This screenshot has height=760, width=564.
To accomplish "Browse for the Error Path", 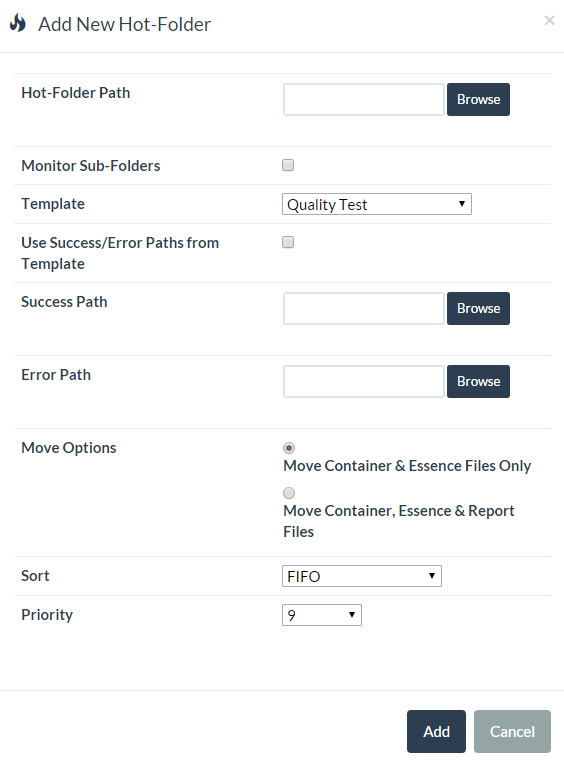I will 478,381.
